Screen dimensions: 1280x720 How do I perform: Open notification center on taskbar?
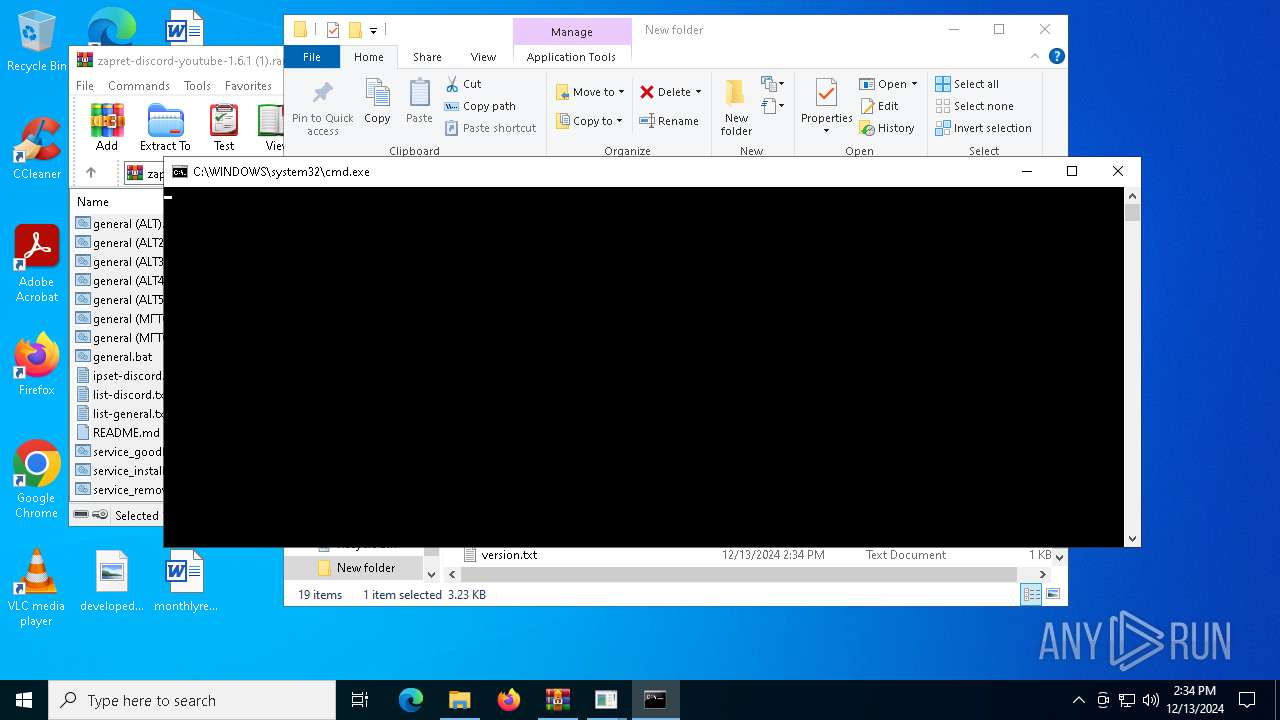tap(1247, 700)
